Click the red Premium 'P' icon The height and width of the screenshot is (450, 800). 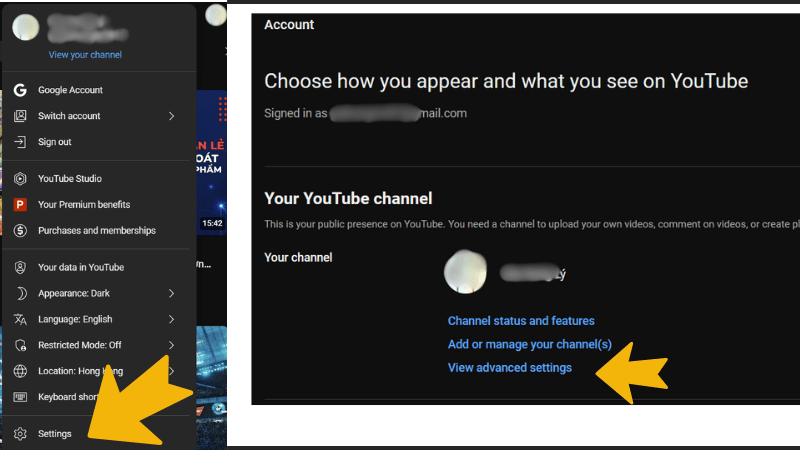pos(20,205)
